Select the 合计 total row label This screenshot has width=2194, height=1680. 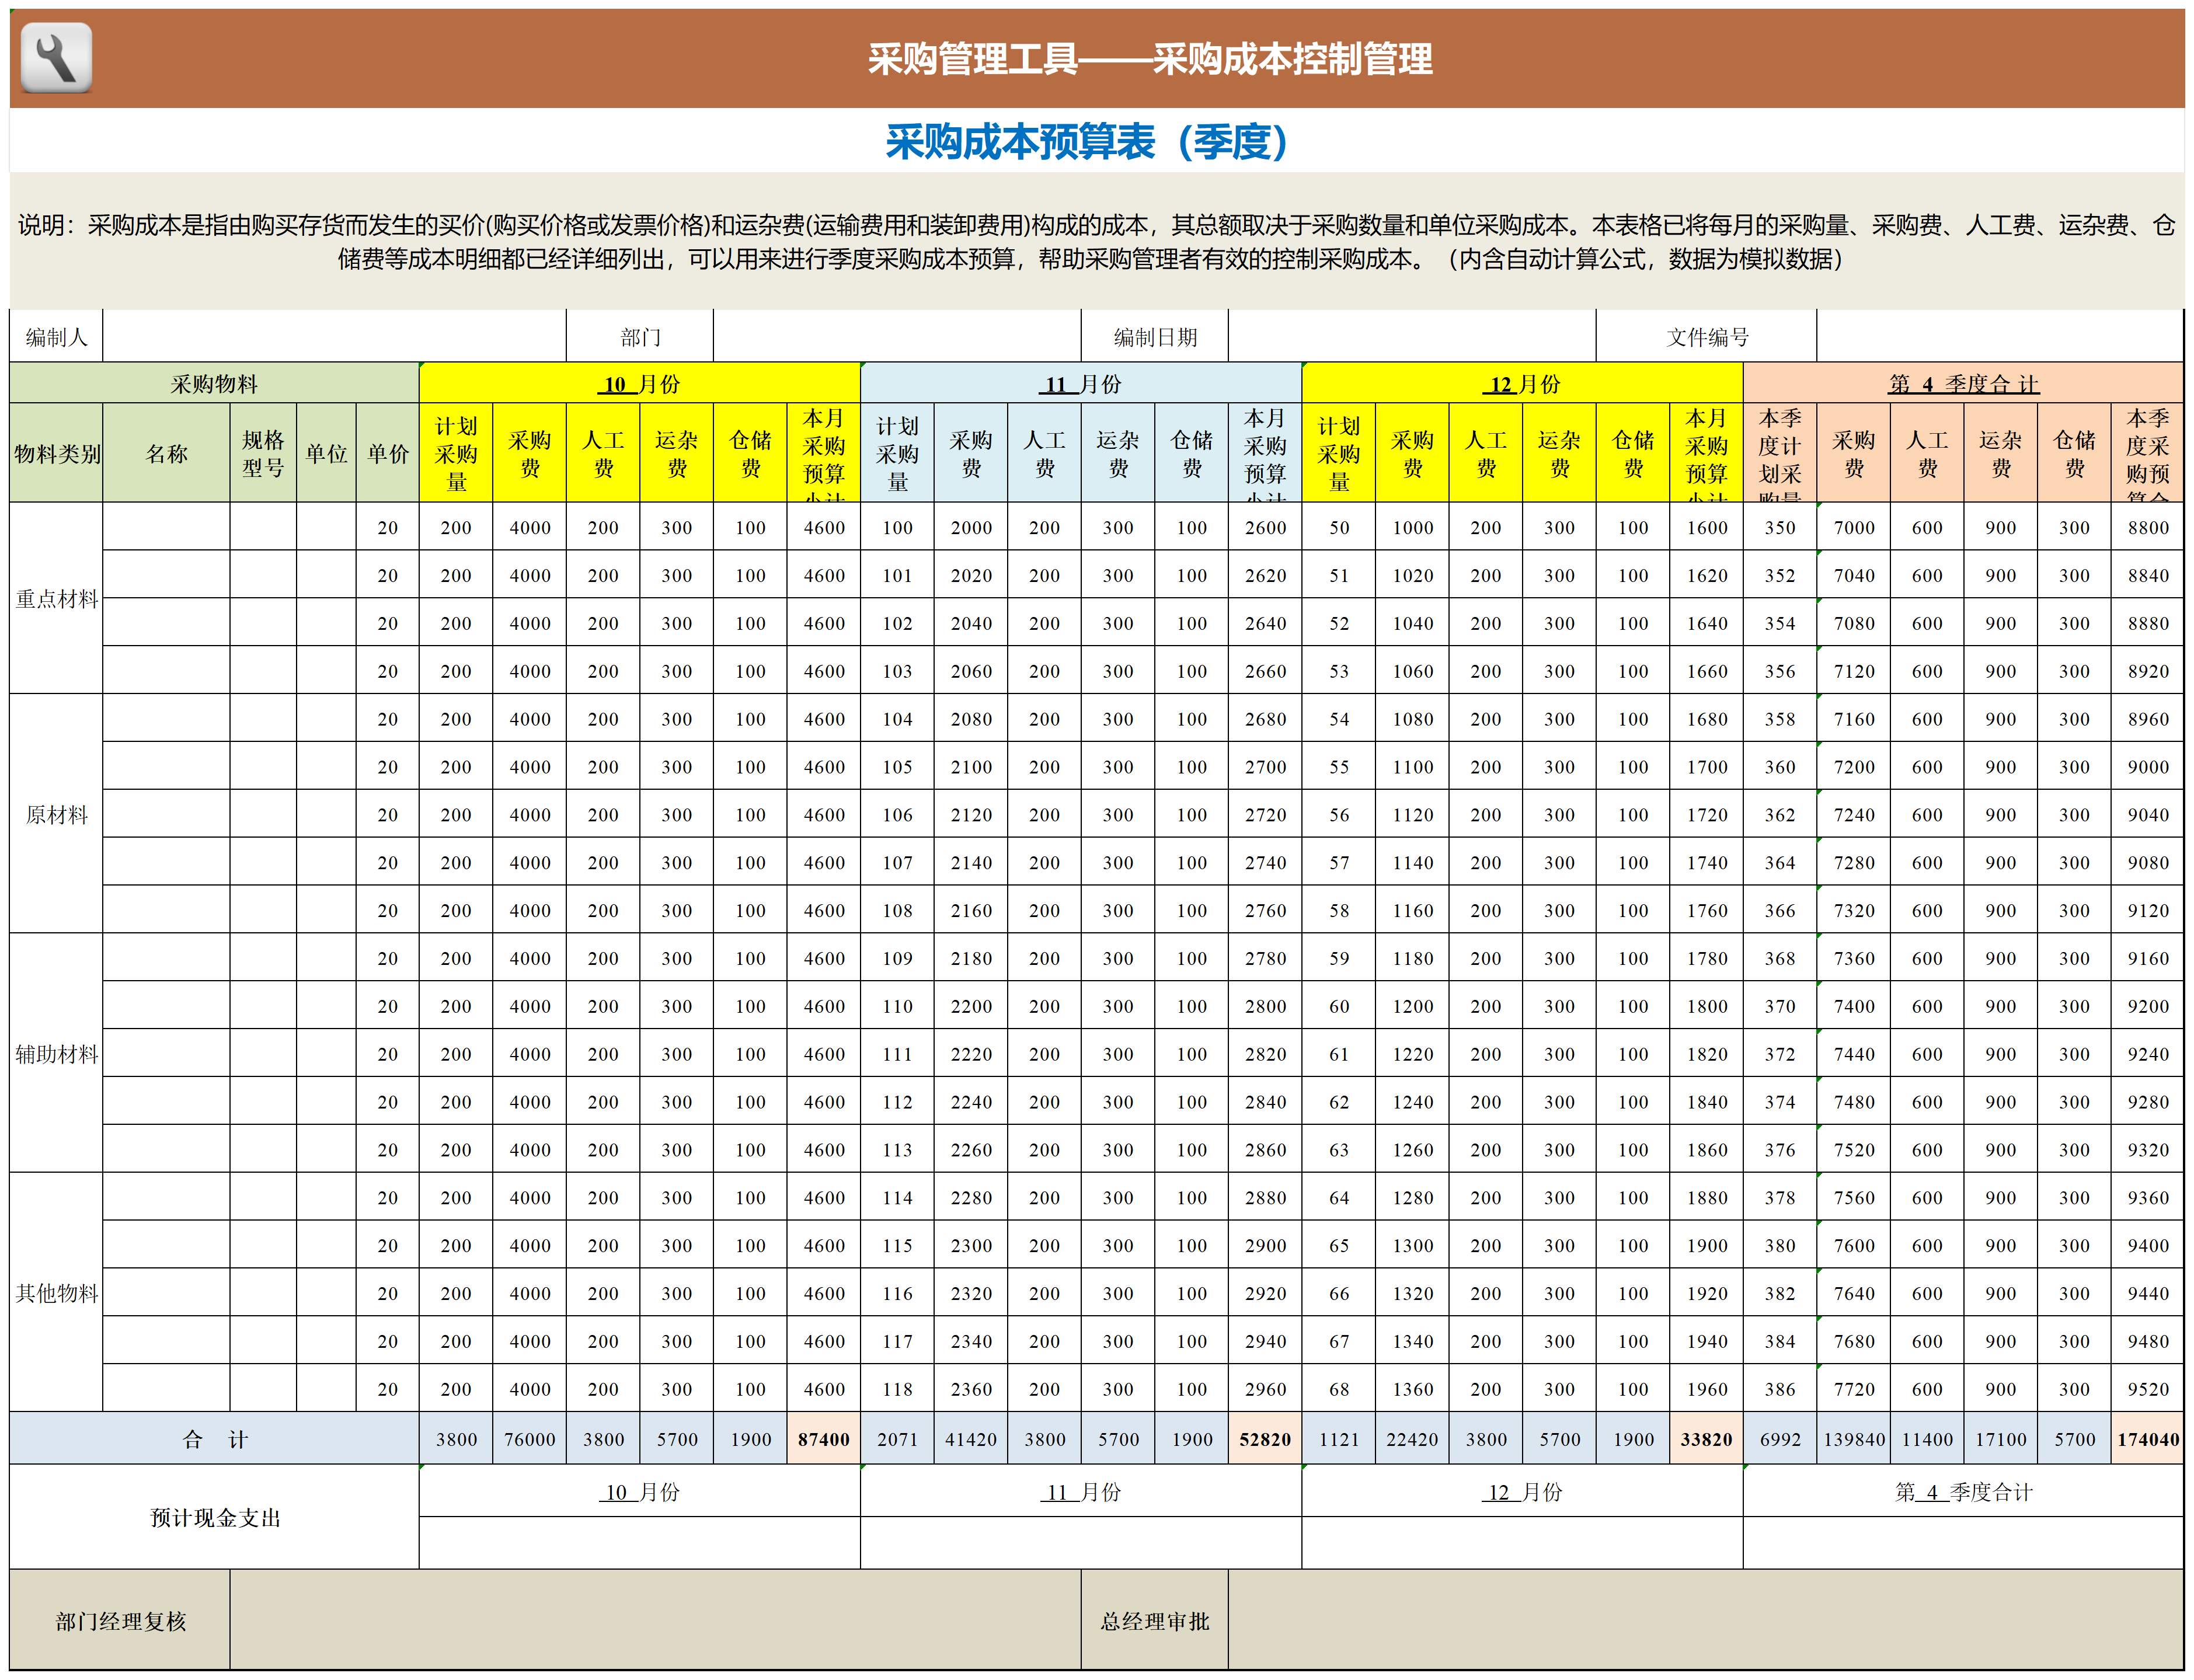(x=214, y=1438)
